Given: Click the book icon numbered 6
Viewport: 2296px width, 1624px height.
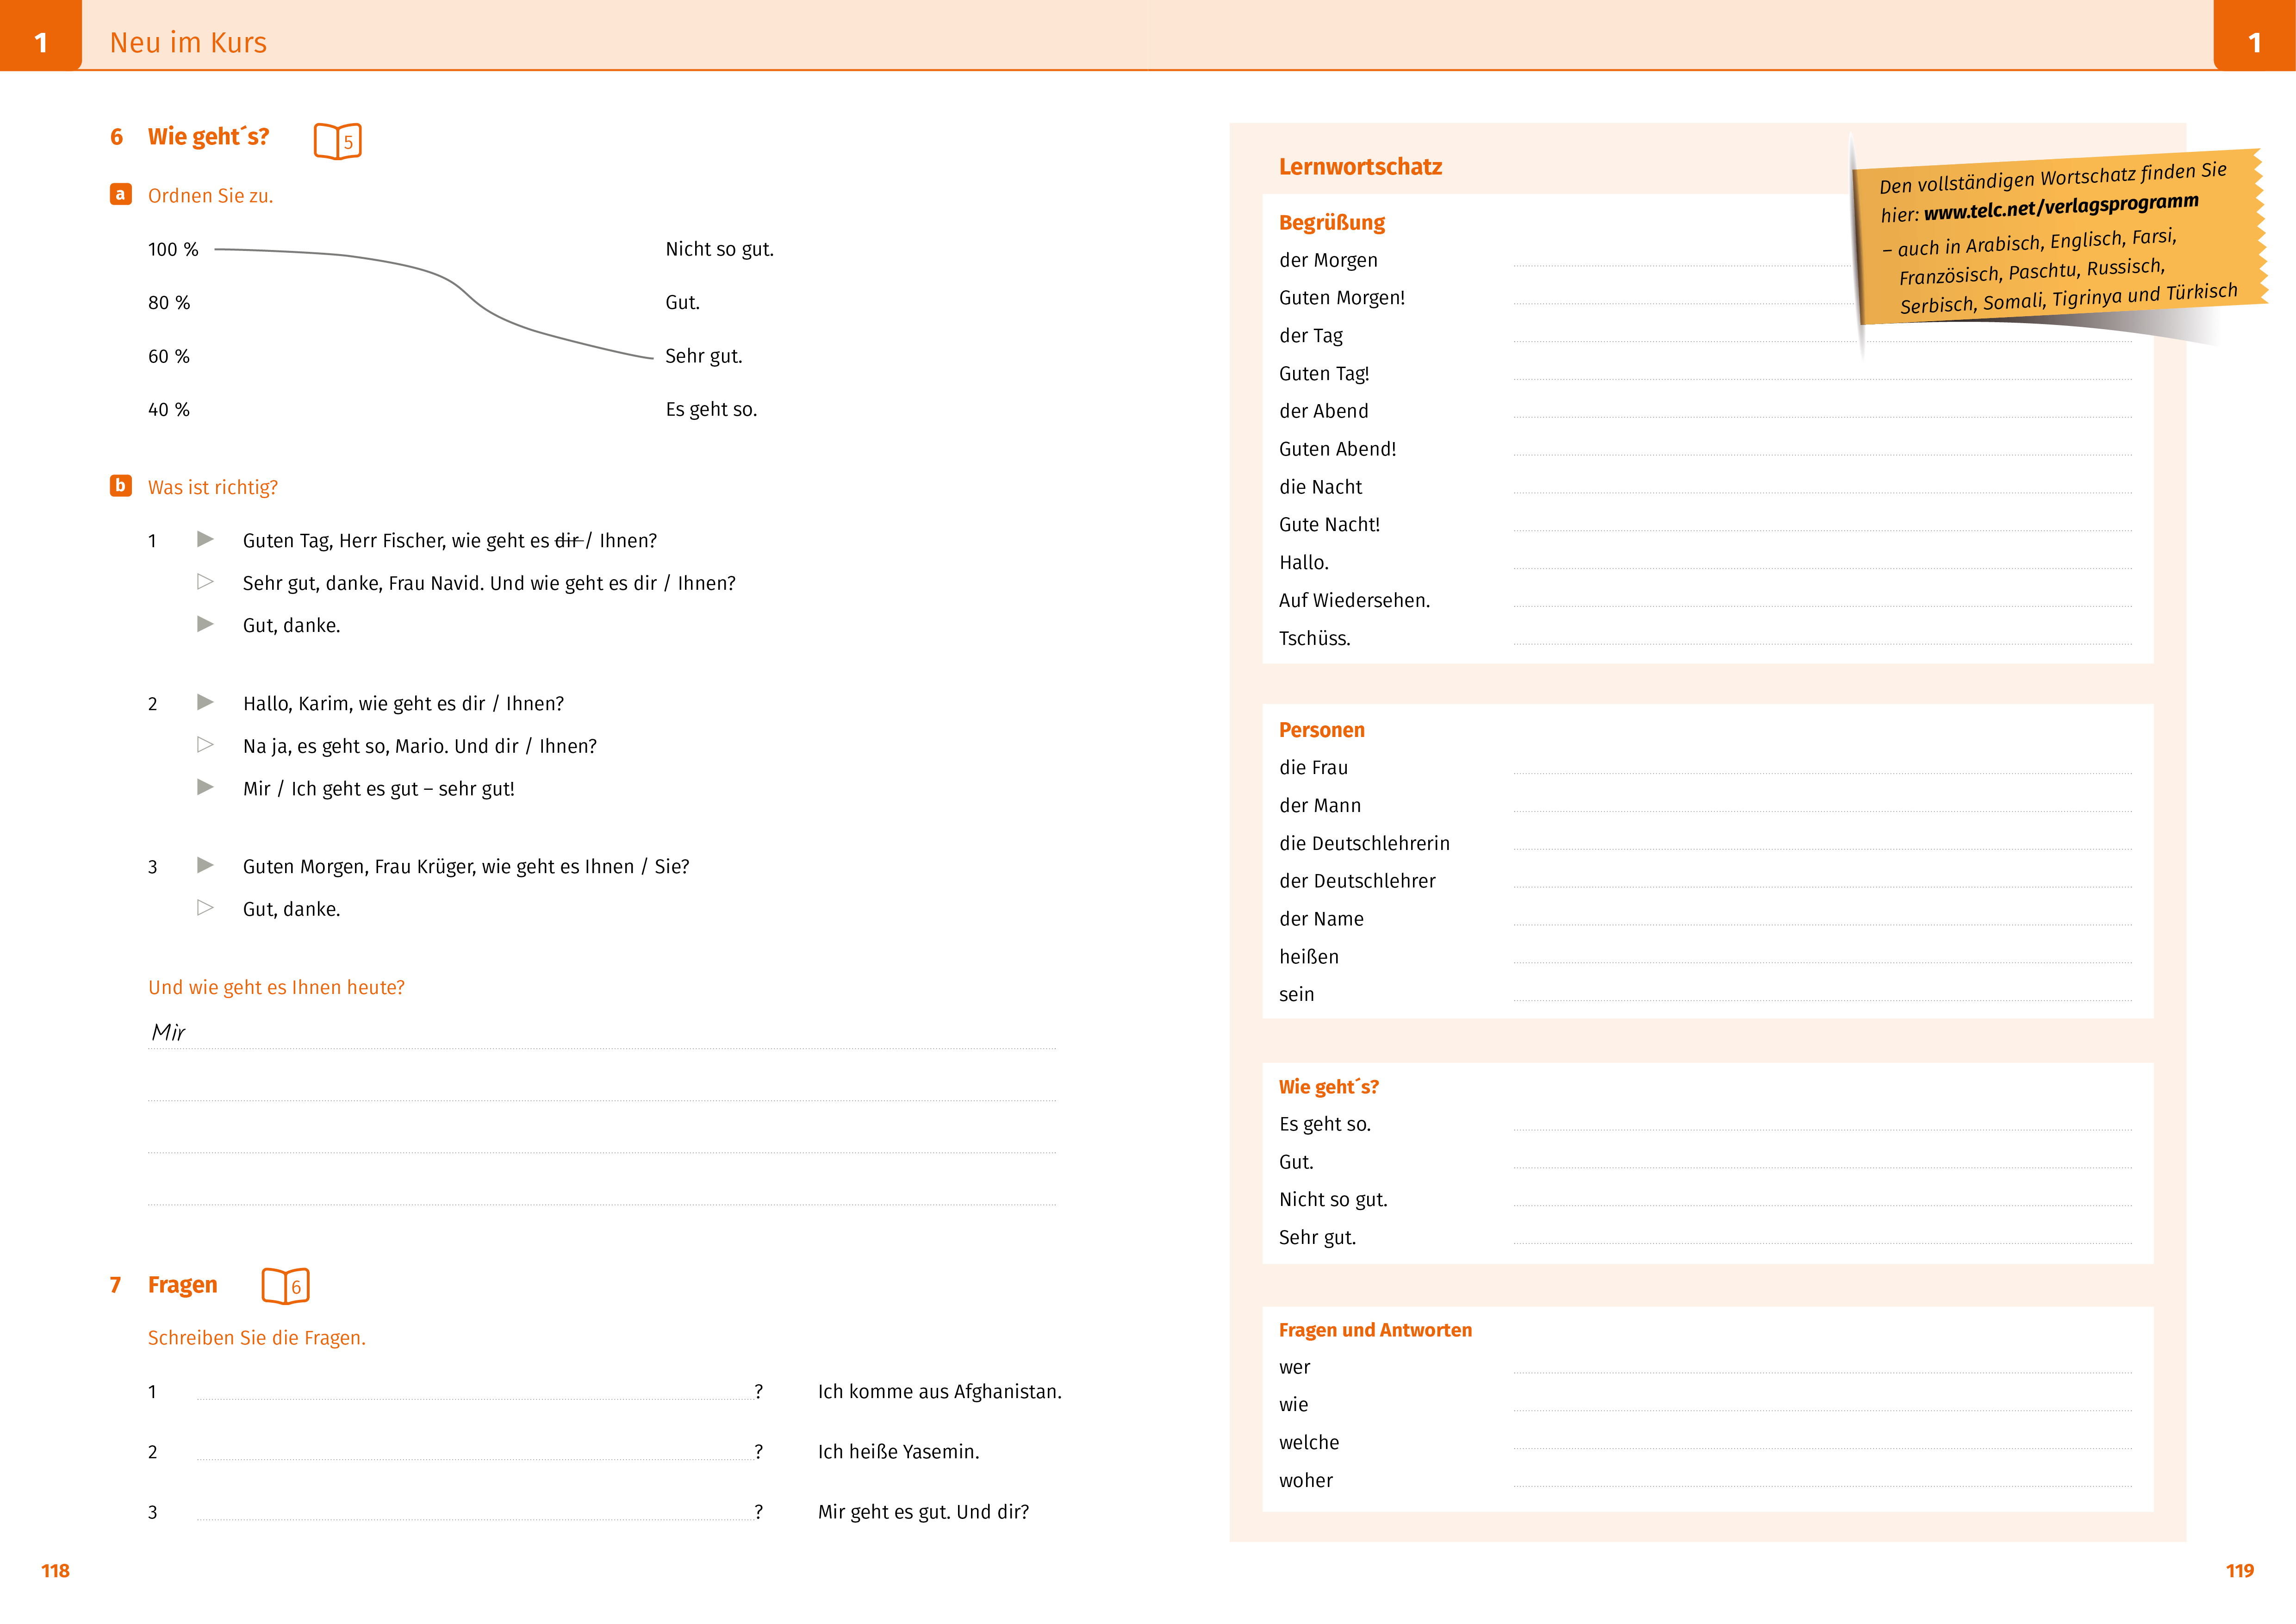Looking at the screenshot, I should click(285, 1286).
